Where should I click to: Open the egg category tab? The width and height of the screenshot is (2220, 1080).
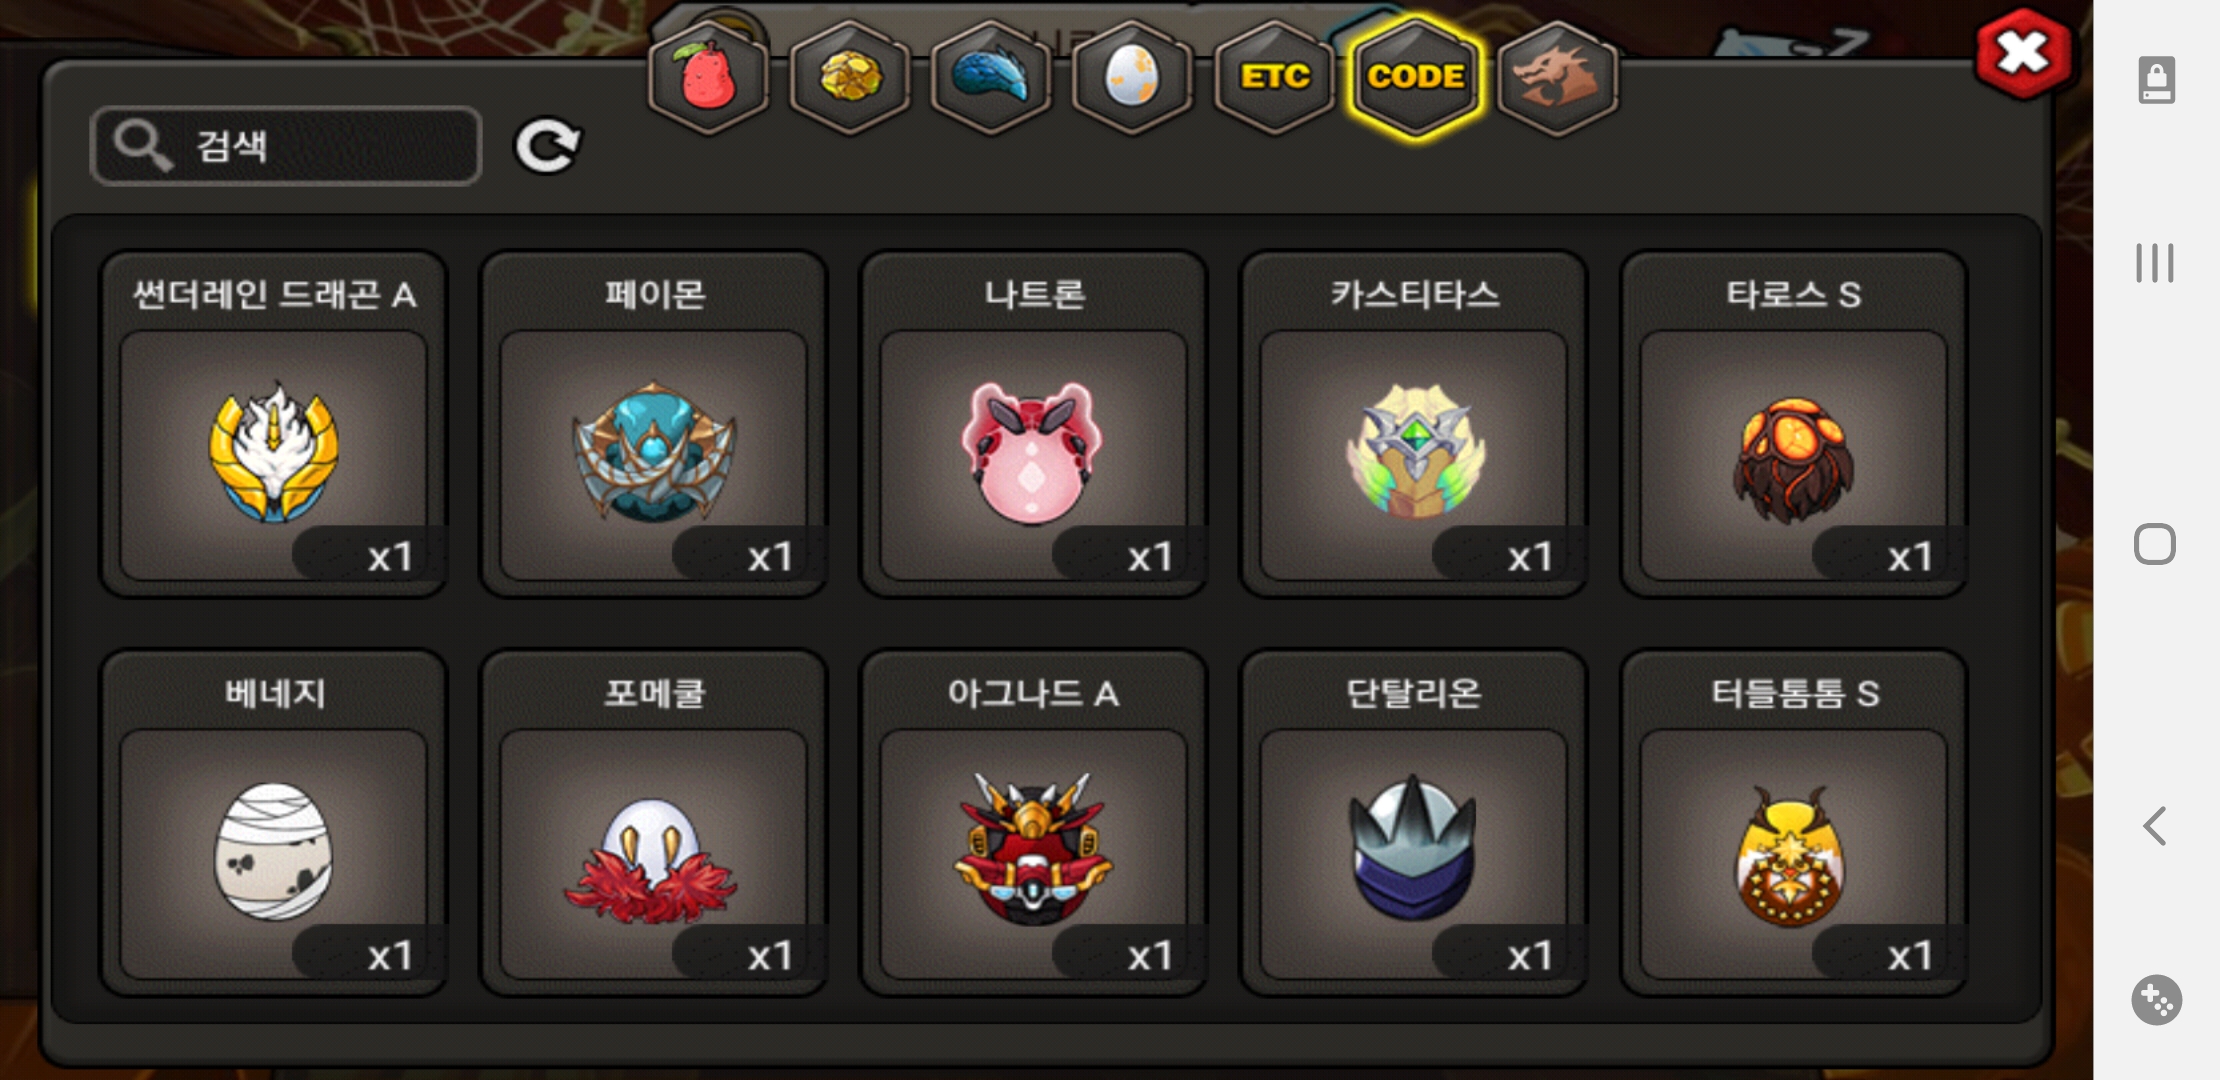pyautogui.click(x=1132, y=77)
